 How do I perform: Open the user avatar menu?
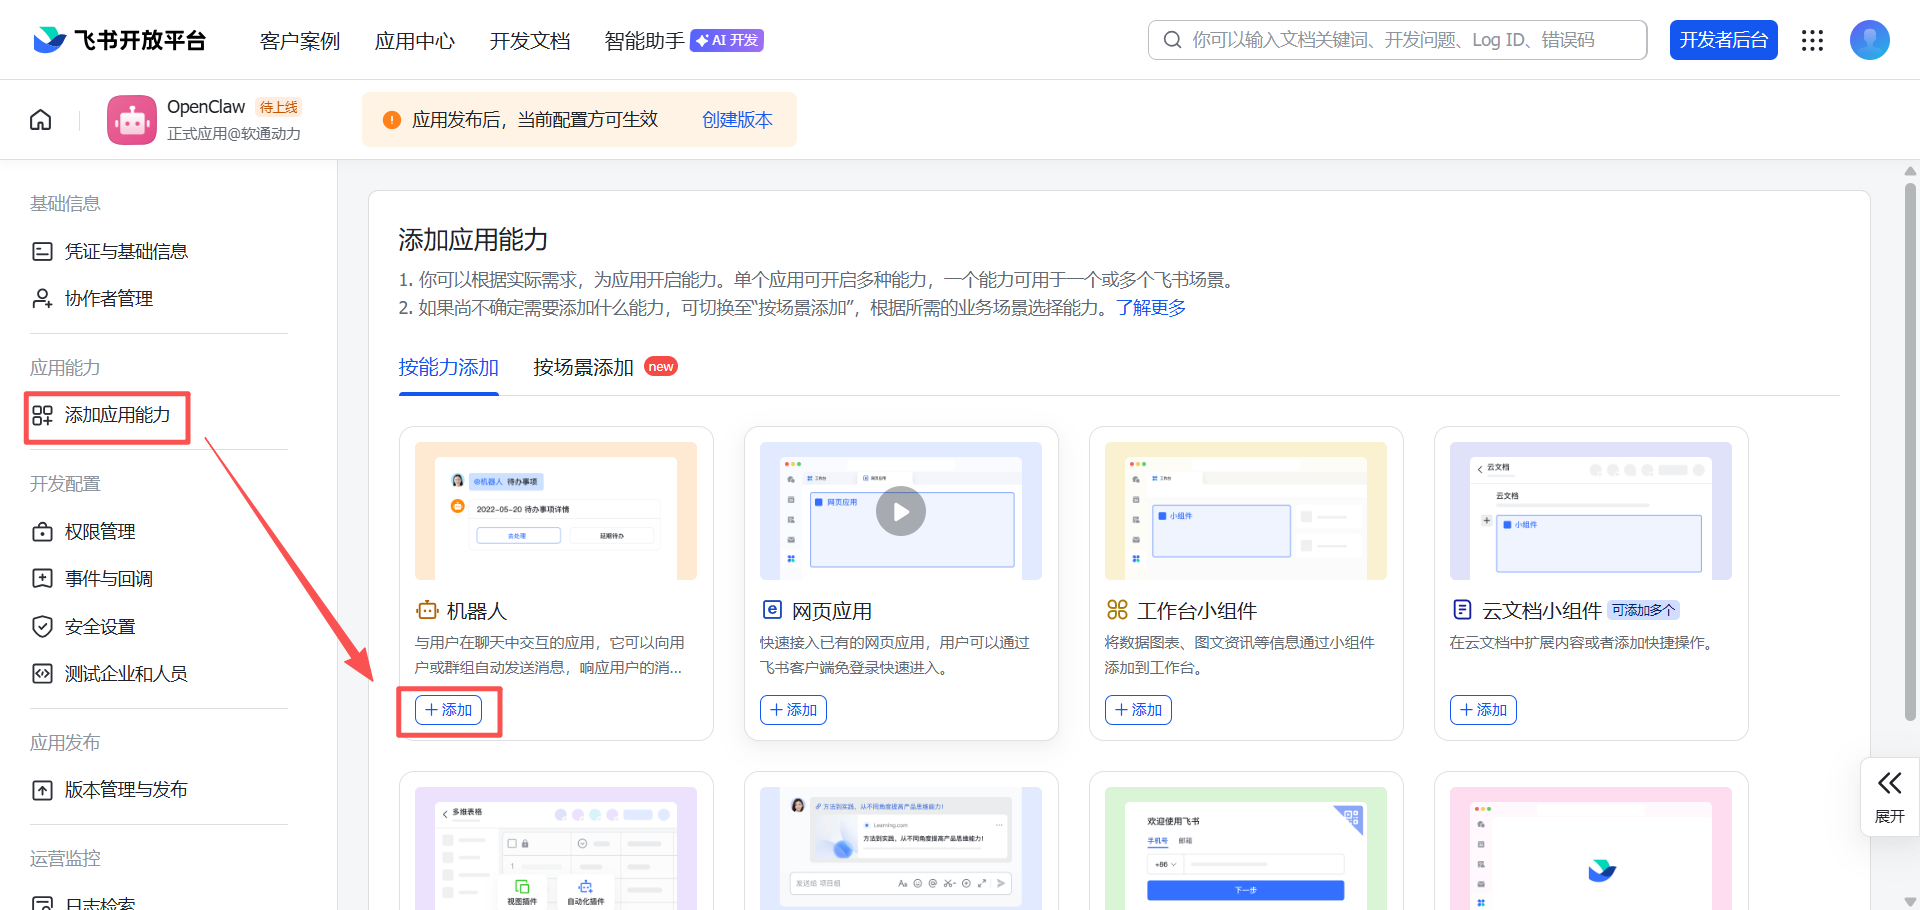pyautogui.click(x=1869, y=40)
